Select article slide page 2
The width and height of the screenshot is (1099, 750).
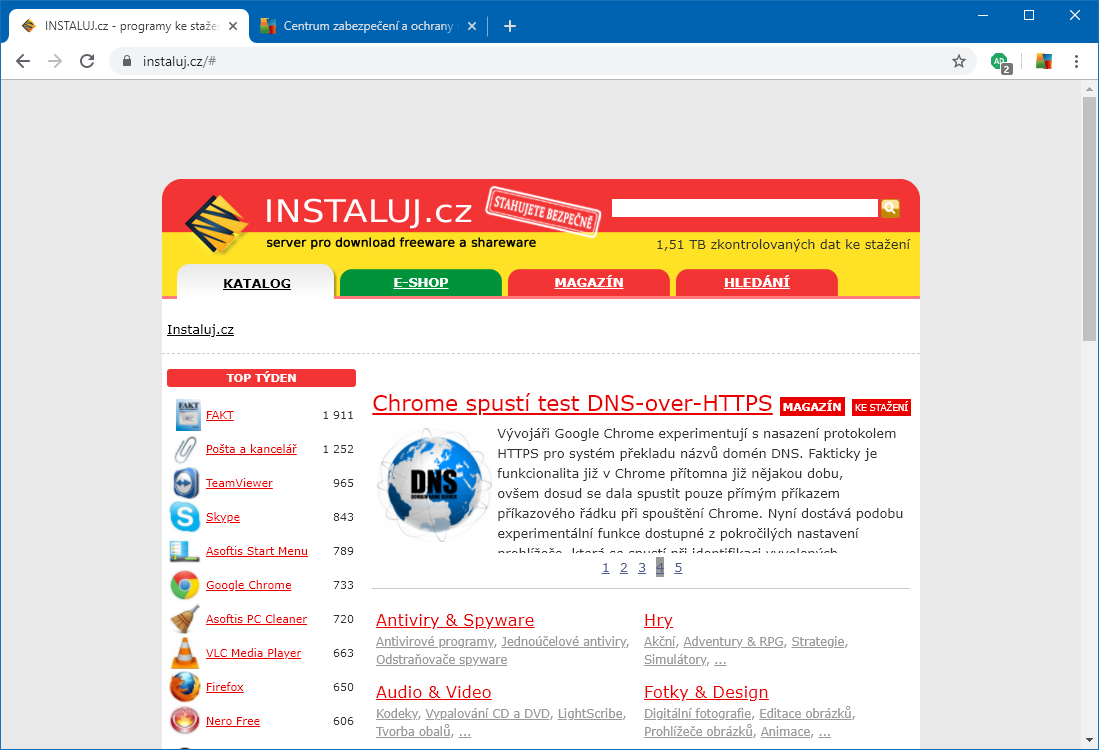pyautogui.click(x=623, y=568)
